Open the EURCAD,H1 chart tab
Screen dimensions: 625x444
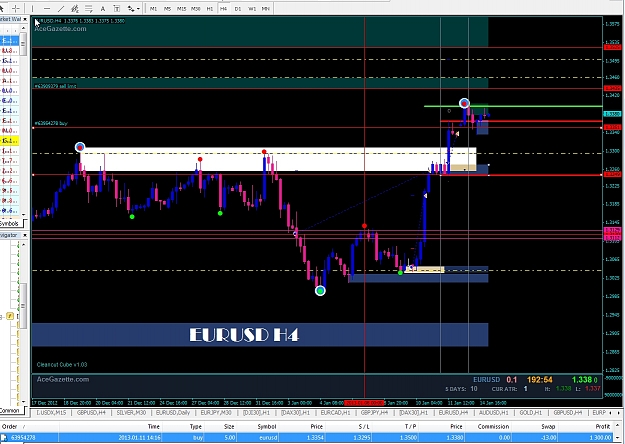[335, 413]
